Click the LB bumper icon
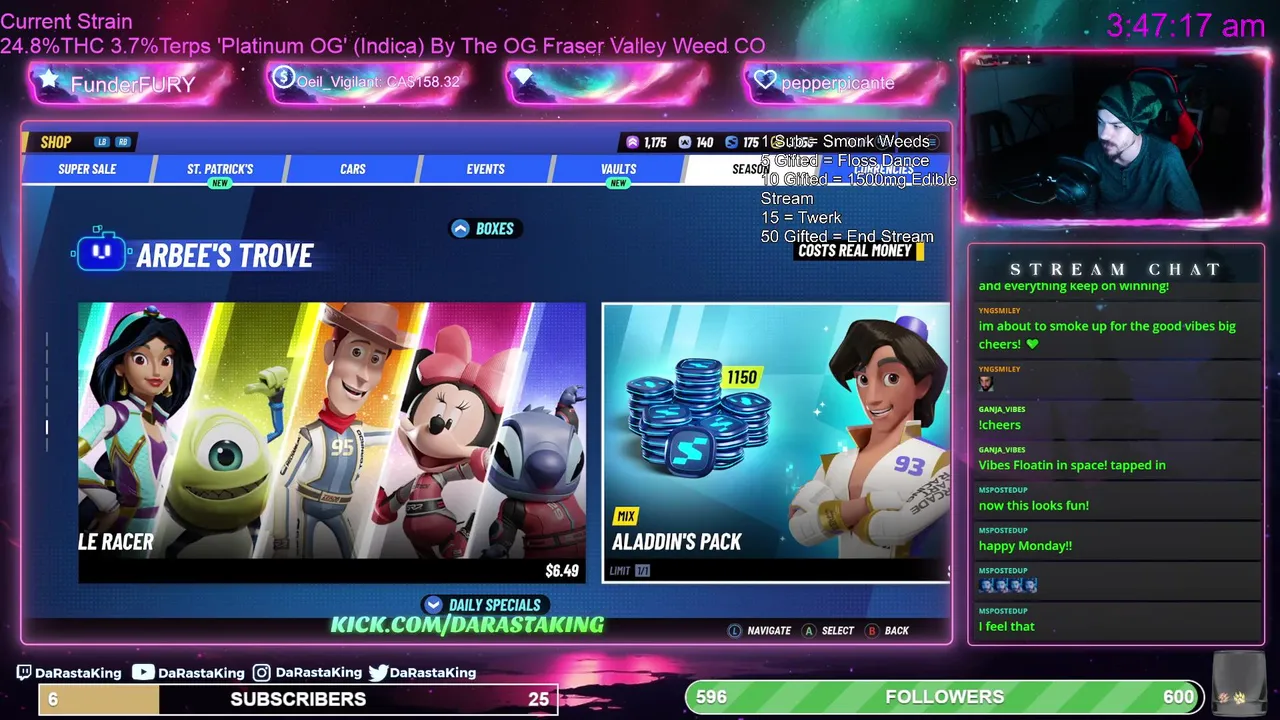This screenshot has width=1280, height=720. pyautogui.click(x=101, y=142)
